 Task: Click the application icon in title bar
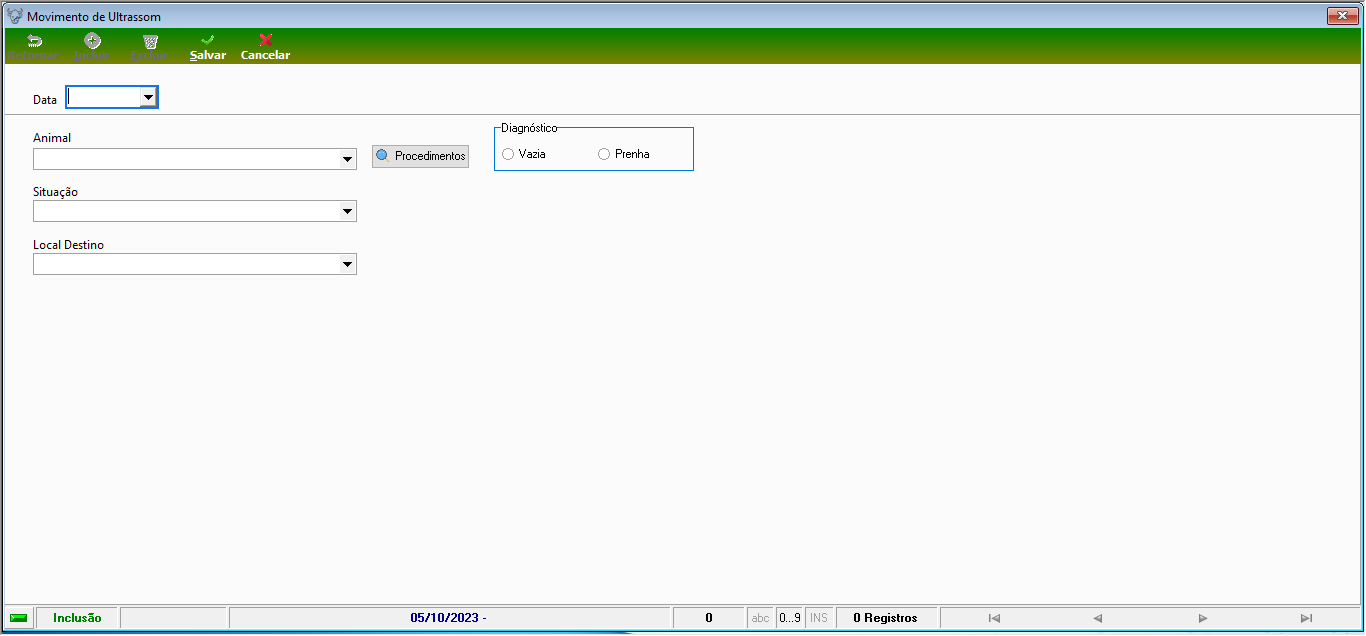pyautogui.click(x=14, y=16)
